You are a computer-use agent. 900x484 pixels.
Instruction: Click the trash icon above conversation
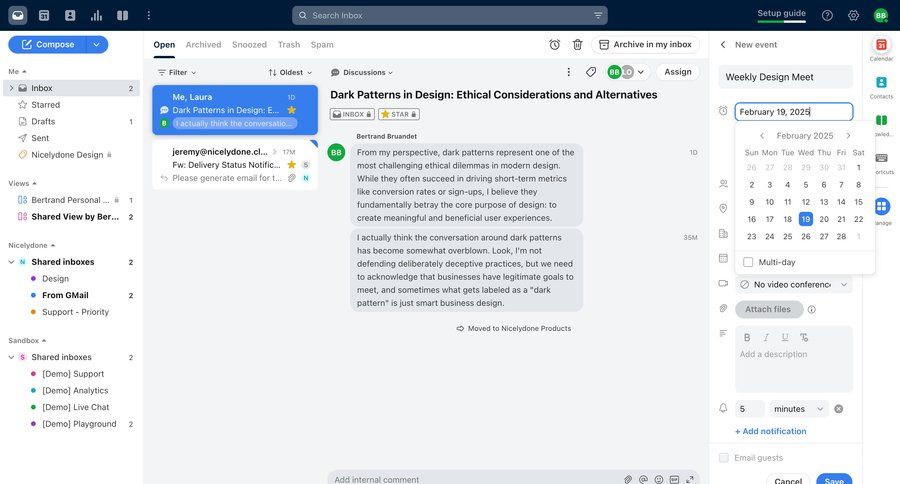coord(577,45)
